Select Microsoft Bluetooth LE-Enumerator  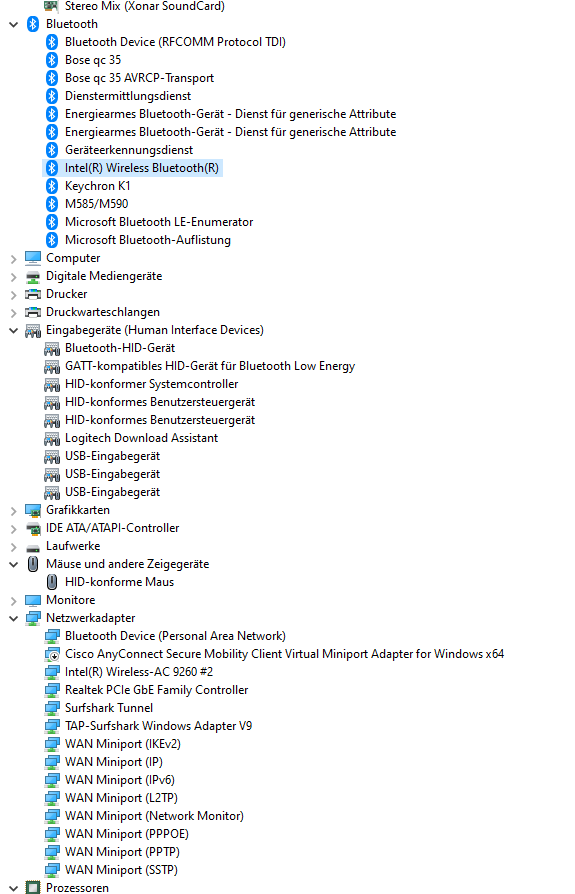pyautogui.click(x=159, y=222)
